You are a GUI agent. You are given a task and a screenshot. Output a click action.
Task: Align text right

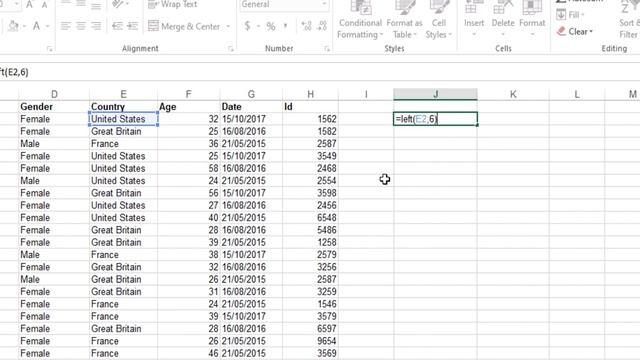(x=96, y=26)
